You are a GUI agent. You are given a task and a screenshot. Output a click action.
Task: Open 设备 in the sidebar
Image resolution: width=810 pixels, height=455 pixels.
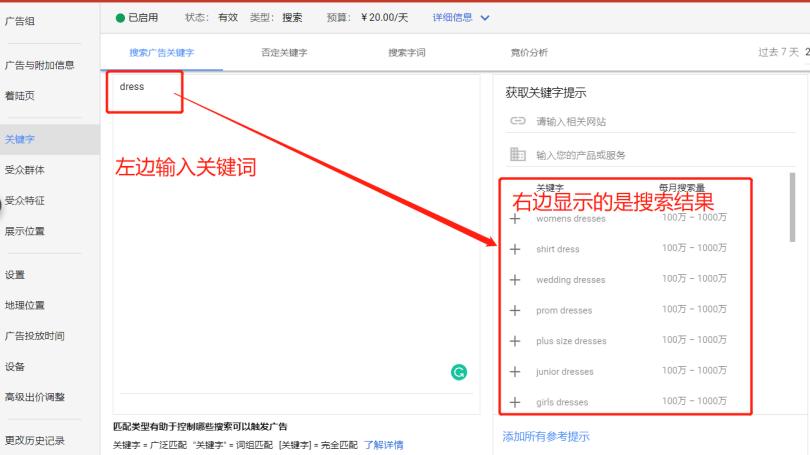click(x=15, y=367)
